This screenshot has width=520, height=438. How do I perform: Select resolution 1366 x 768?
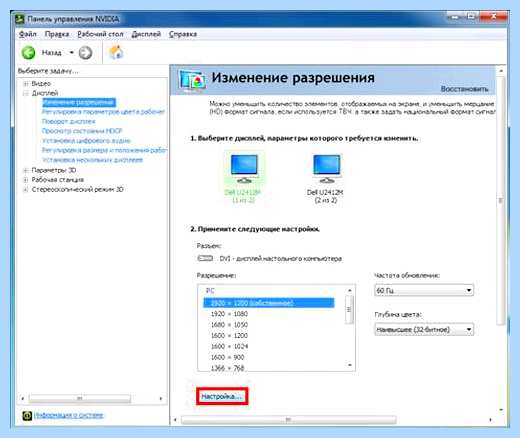[228, 368]
